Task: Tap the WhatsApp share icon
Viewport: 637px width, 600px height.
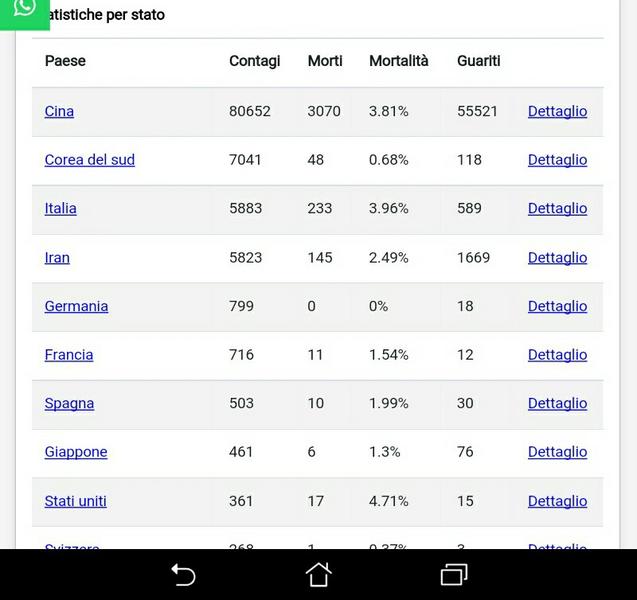Action: [24, 10]
